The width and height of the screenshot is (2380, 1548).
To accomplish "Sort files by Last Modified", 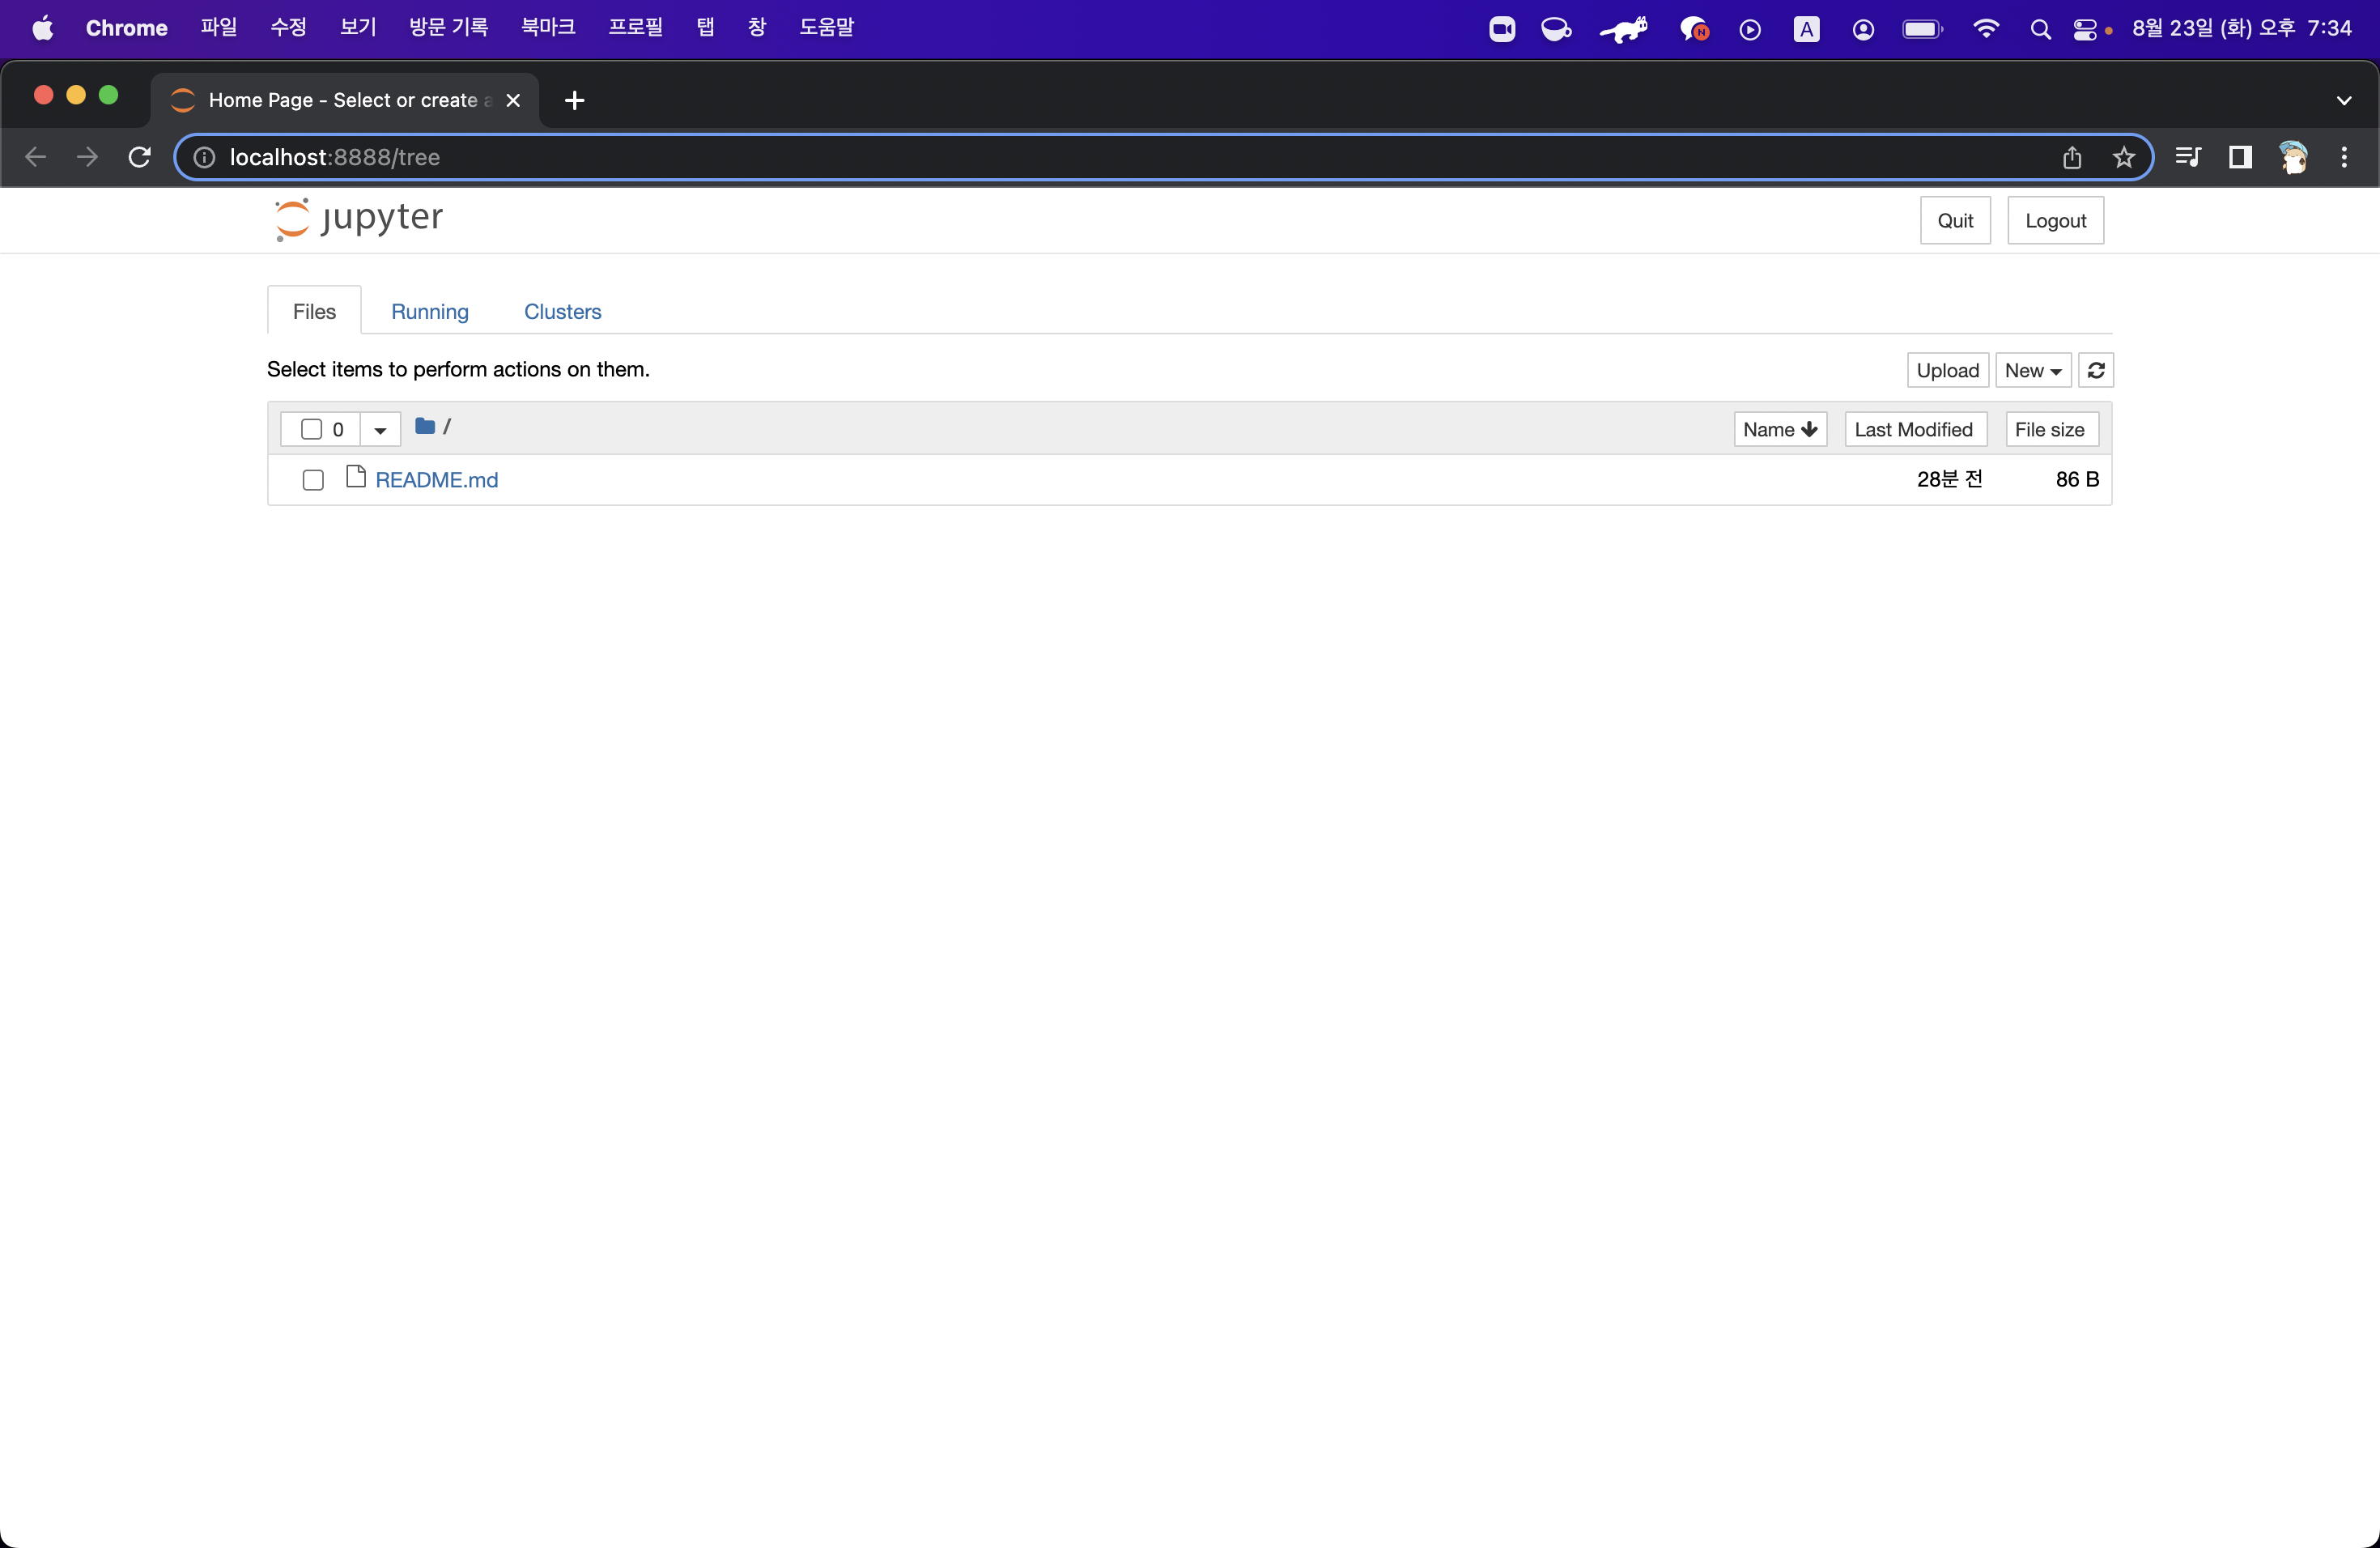I will coord(1913,429).
